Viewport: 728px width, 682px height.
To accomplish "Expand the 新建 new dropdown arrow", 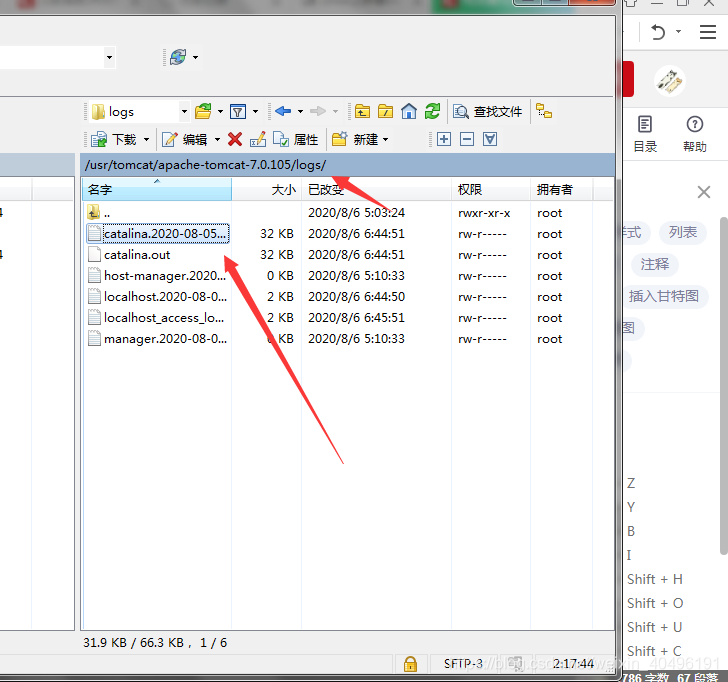I will [386, 139].
